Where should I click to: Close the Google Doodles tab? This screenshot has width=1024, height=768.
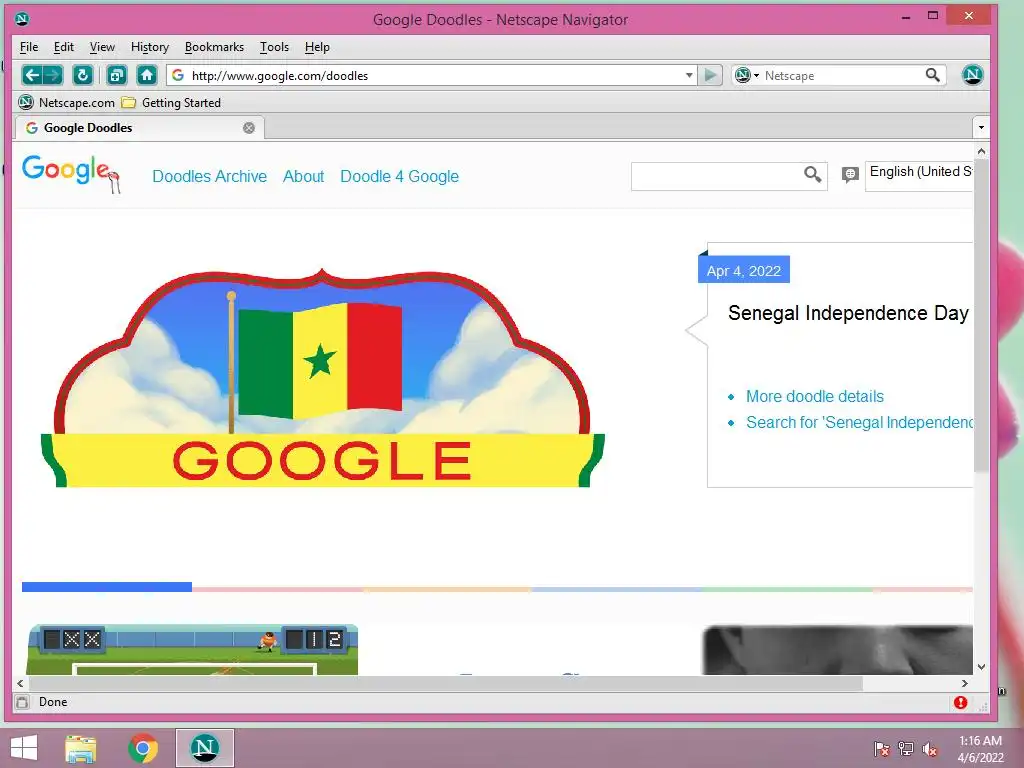(x=249, y=128)
